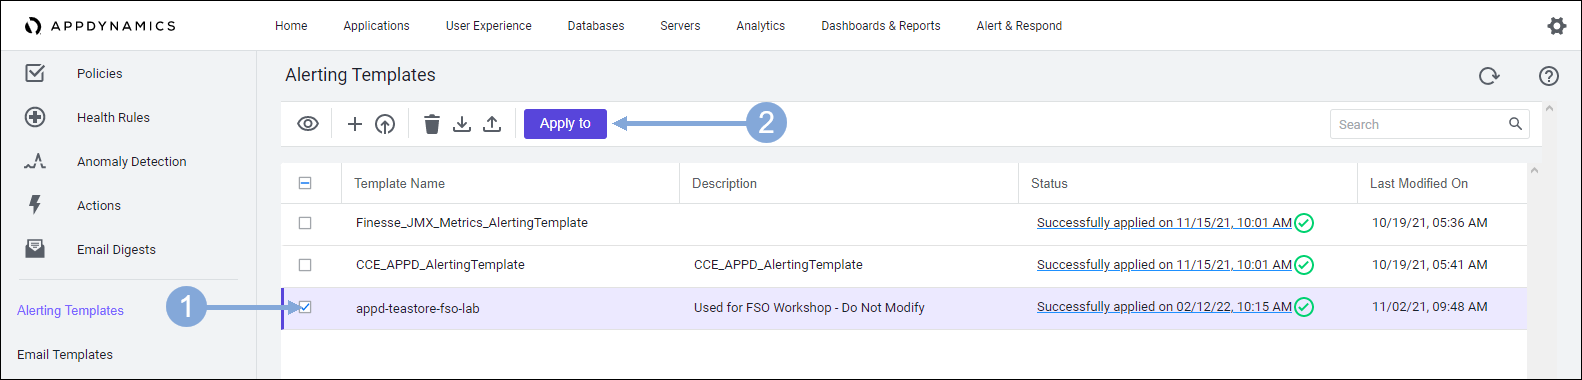The width and height of the screenshot is (1582, 380).
Task: Click the upload-arrow template icon
Action: [492, 124]
